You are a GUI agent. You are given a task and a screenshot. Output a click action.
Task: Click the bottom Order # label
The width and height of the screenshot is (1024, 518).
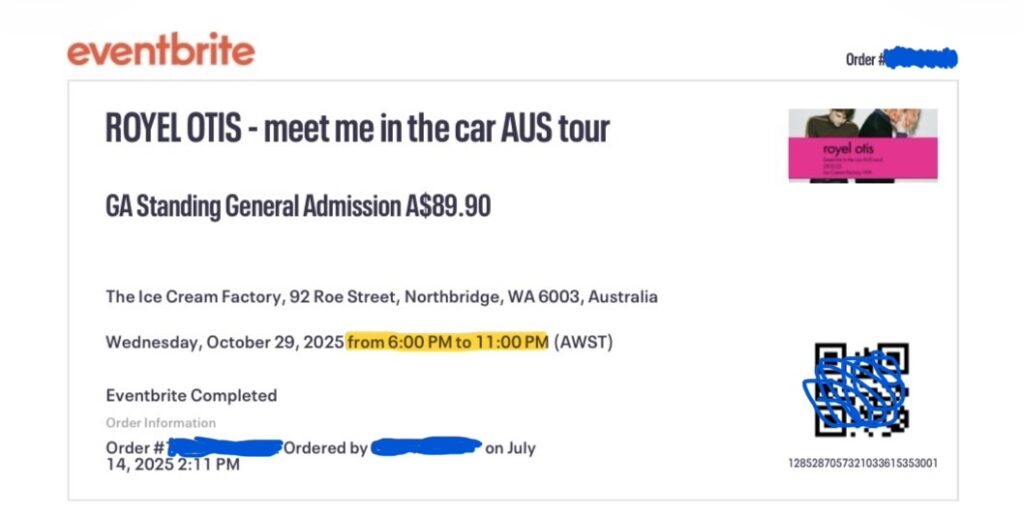point(135,448)
